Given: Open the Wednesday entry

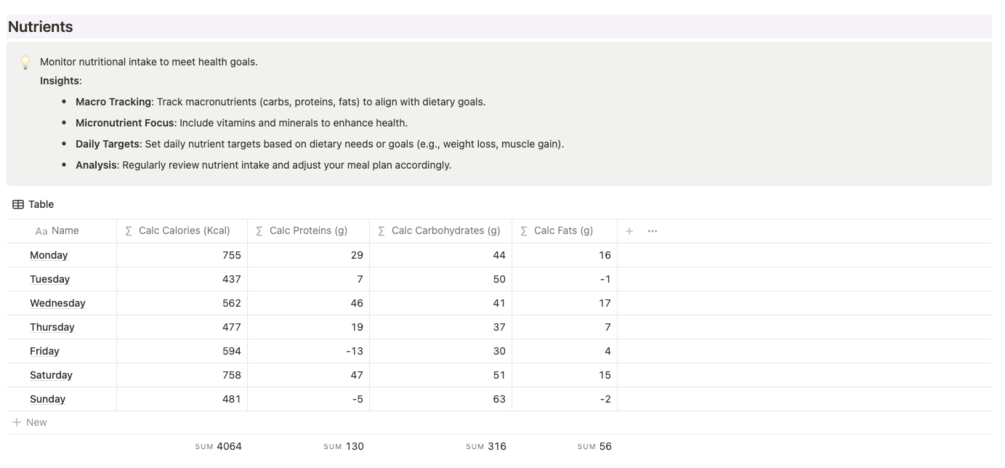Looking at the screenshot, I should coord(57,303).
